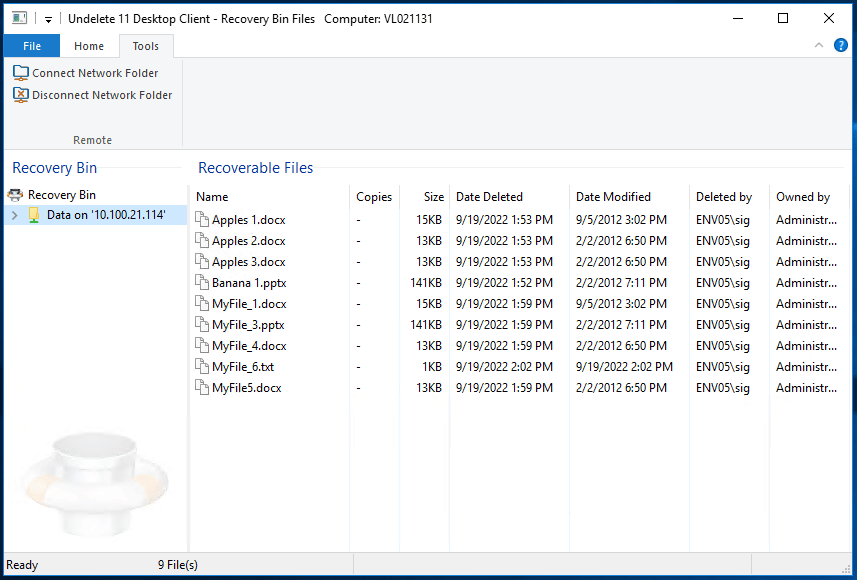
Task: Switch to the Home tab
Action: [x=89, y=45]
